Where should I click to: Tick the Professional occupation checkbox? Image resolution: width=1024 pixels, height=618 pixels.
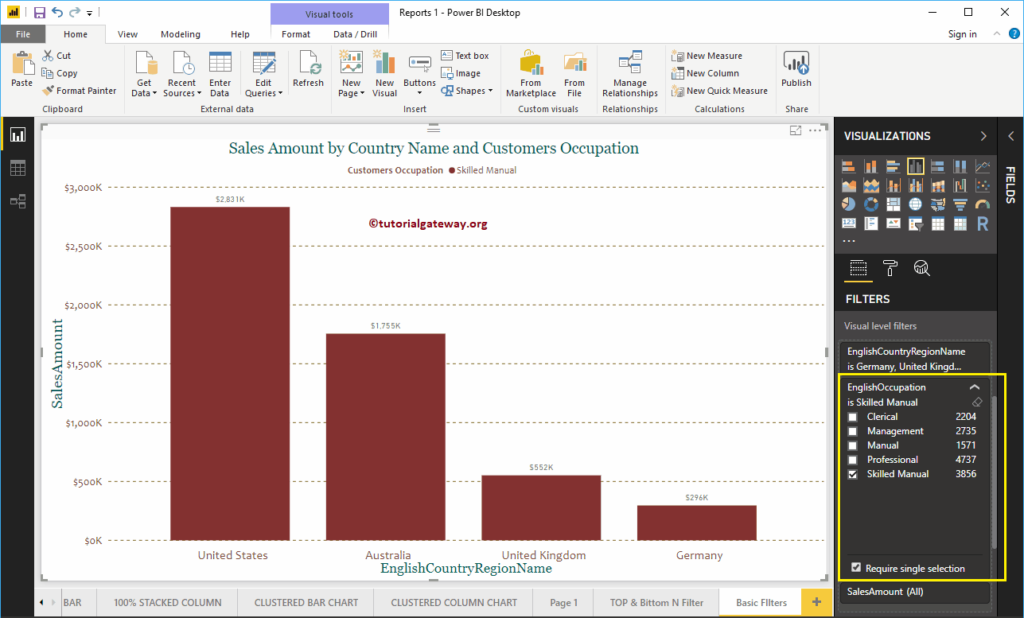click(x=852, y=460)
